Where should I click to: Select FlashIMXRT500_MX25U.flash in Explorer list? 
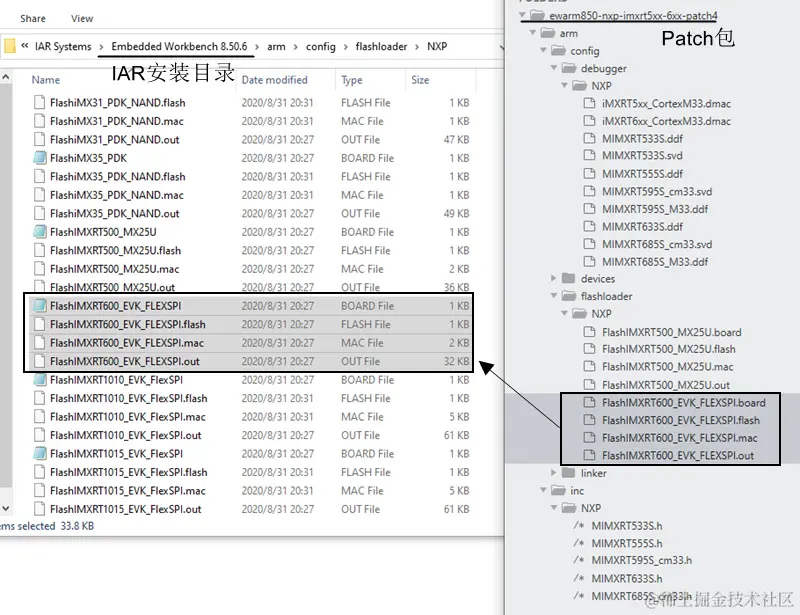[x=115, y=250]
